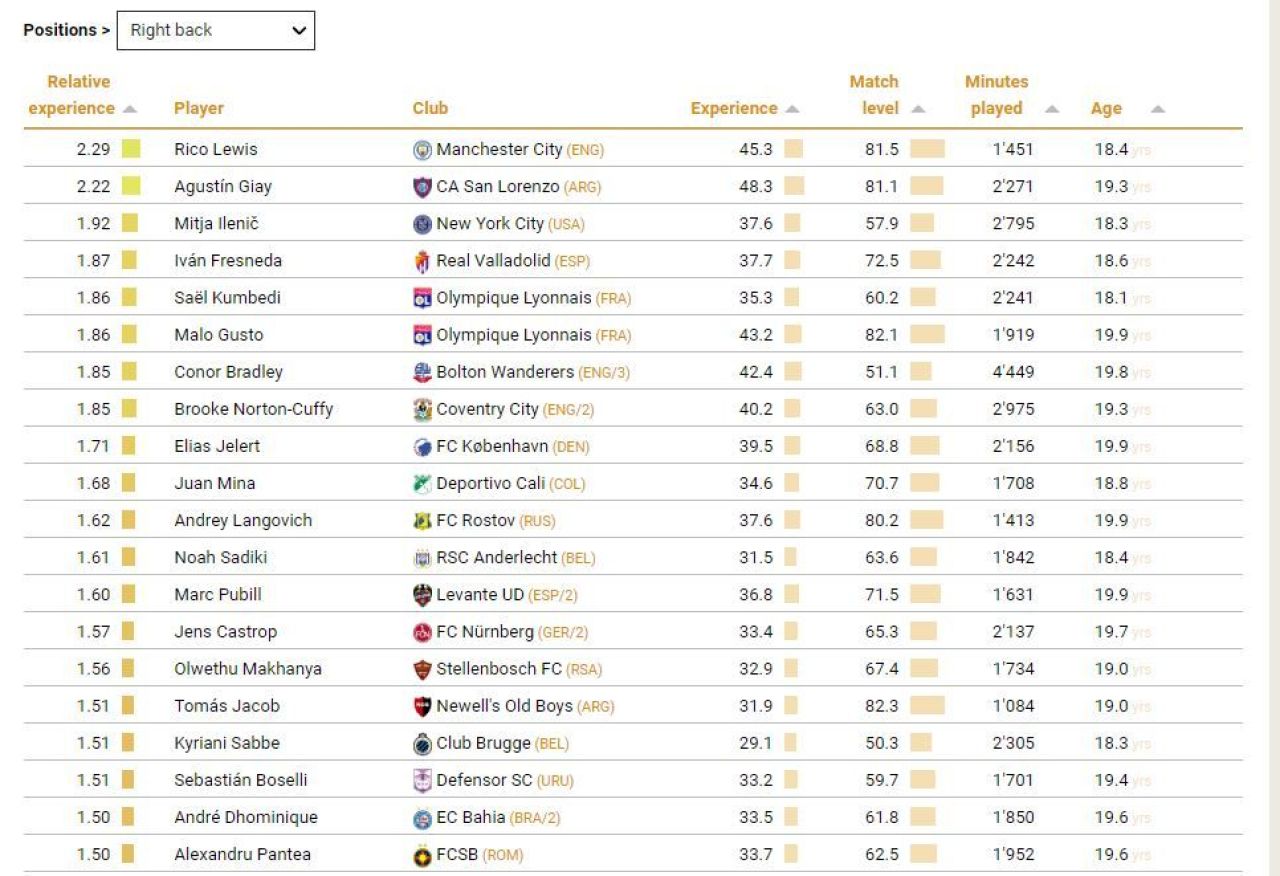Screen dimensions: 1280x876
Task: Click the CA San Lorenzo crest icon
Action: coord(422,187)
